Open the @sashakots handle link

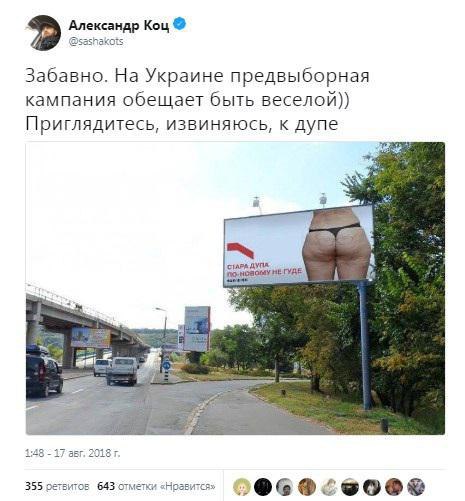pos(96,41)
